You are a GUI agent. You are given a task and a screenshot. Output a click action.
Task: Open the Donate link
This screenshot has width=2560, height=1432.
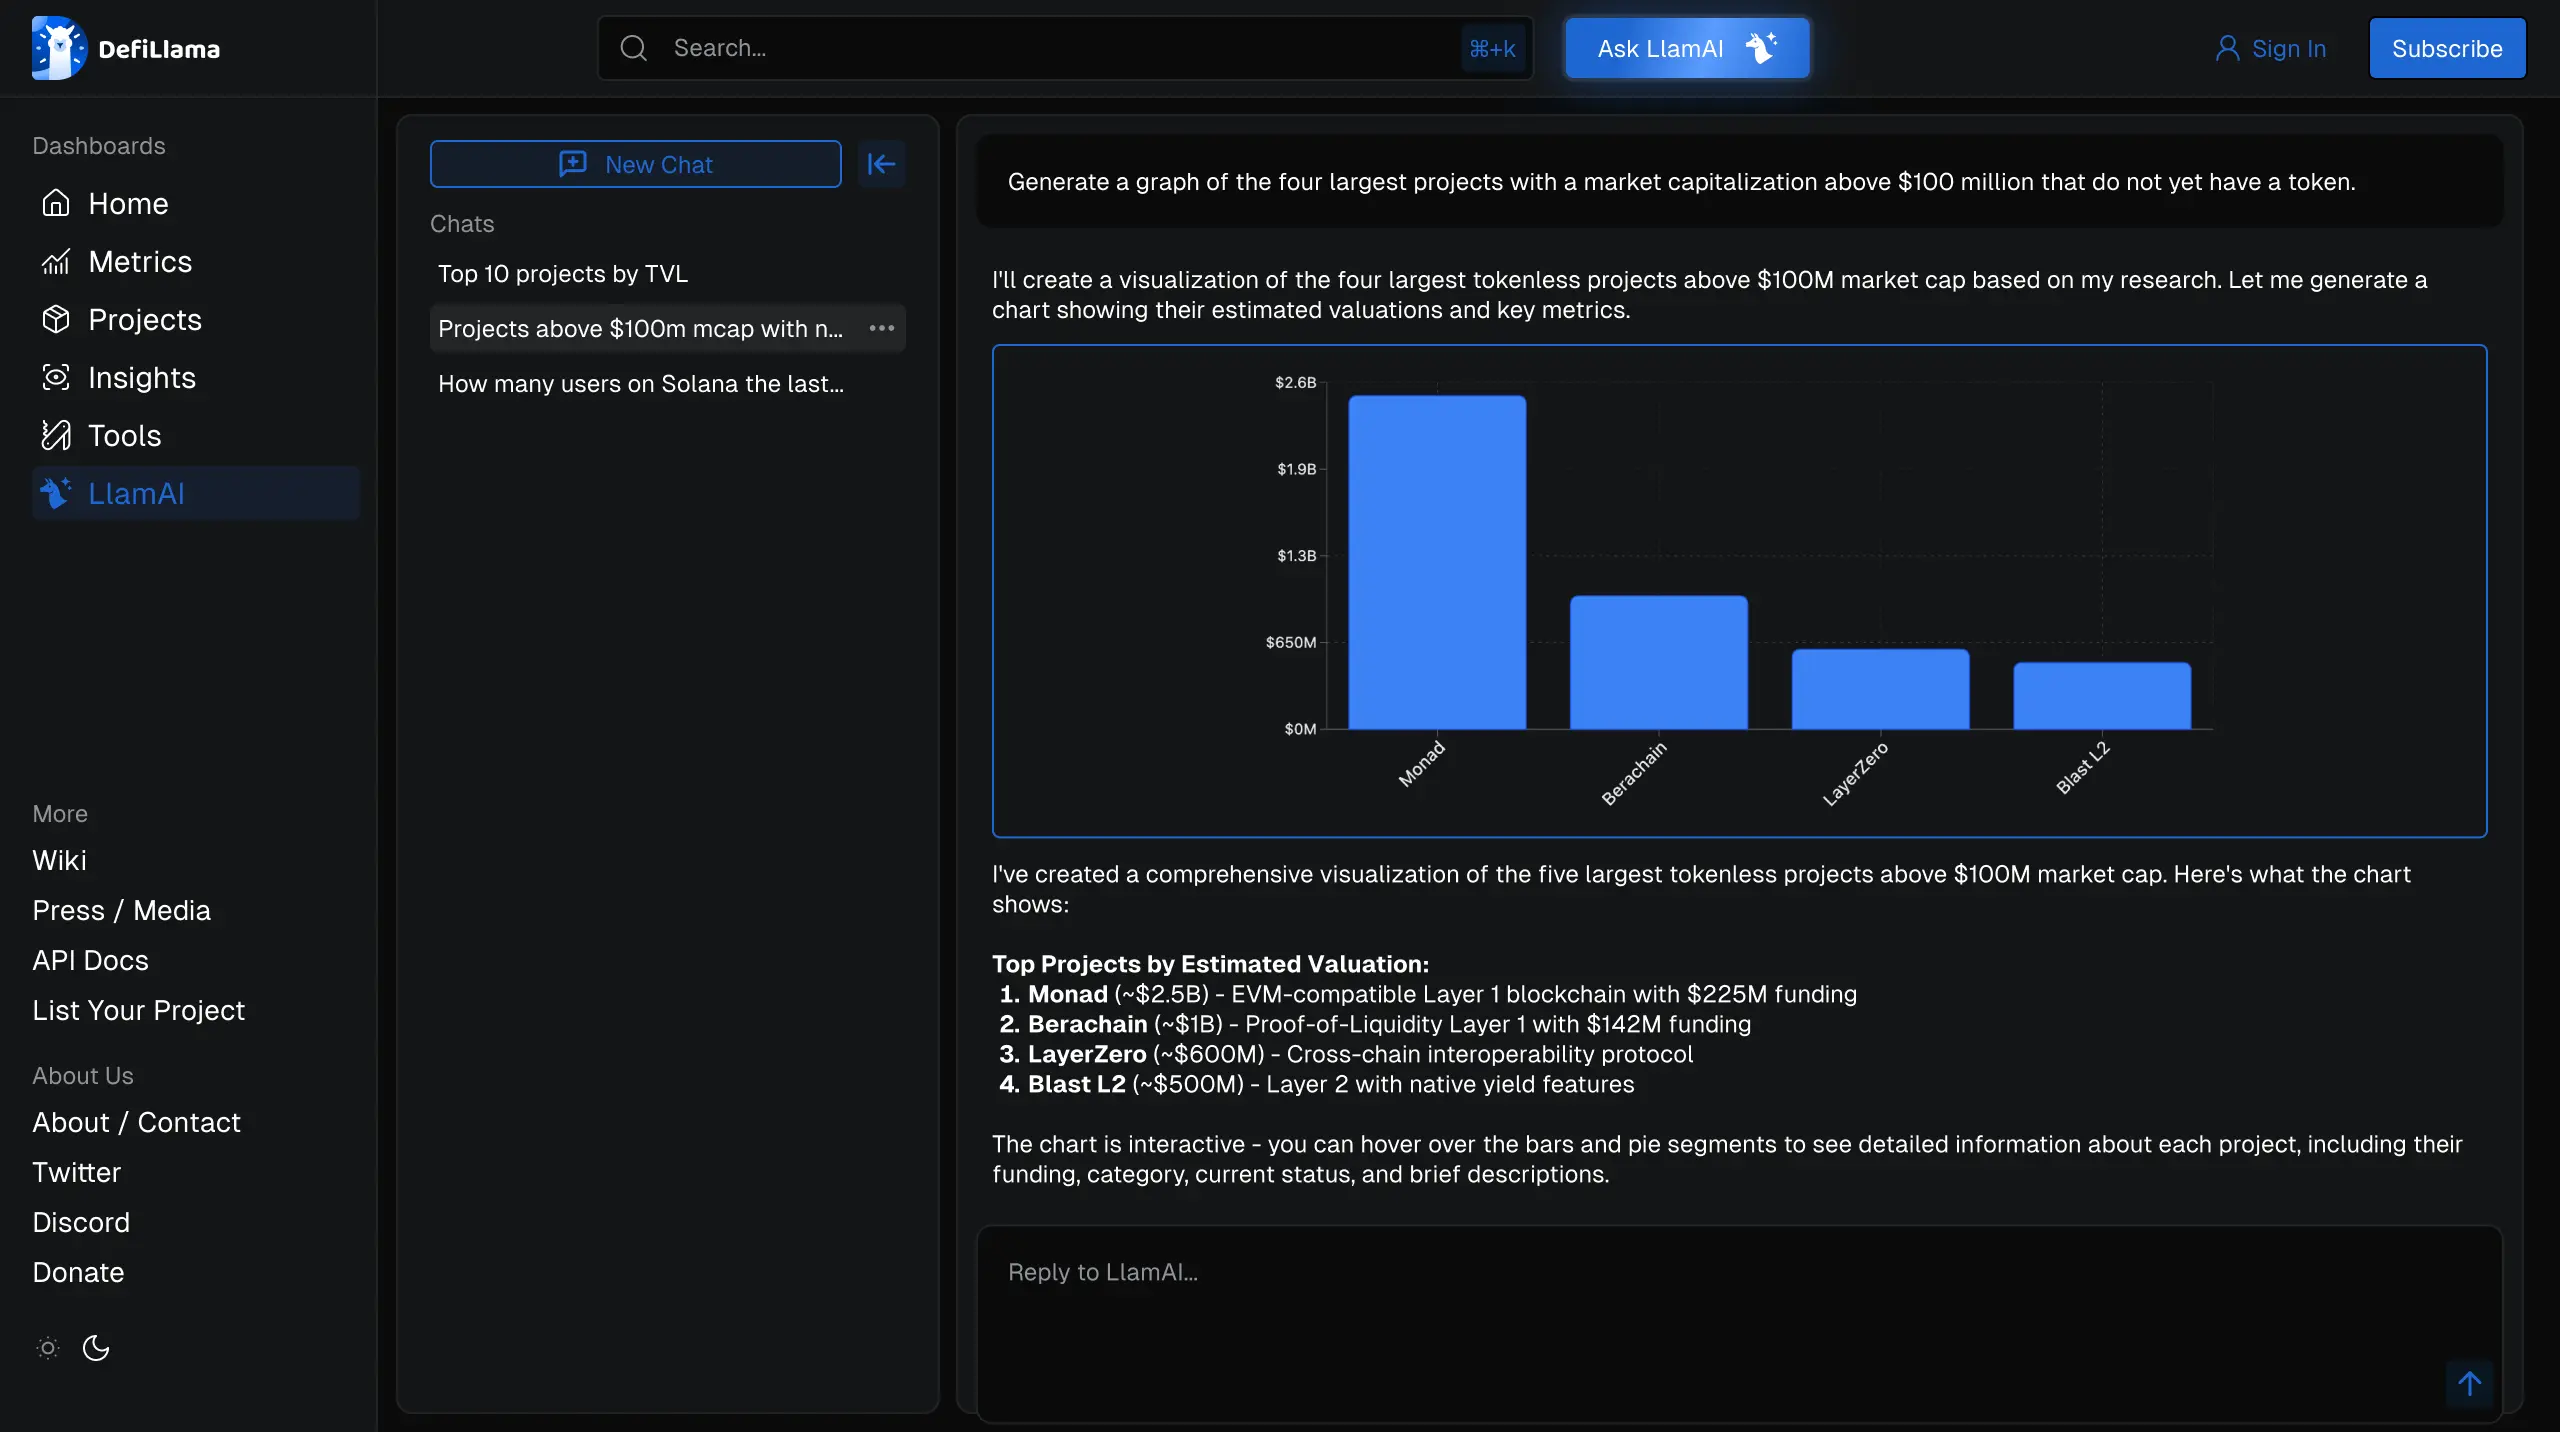78,1272
